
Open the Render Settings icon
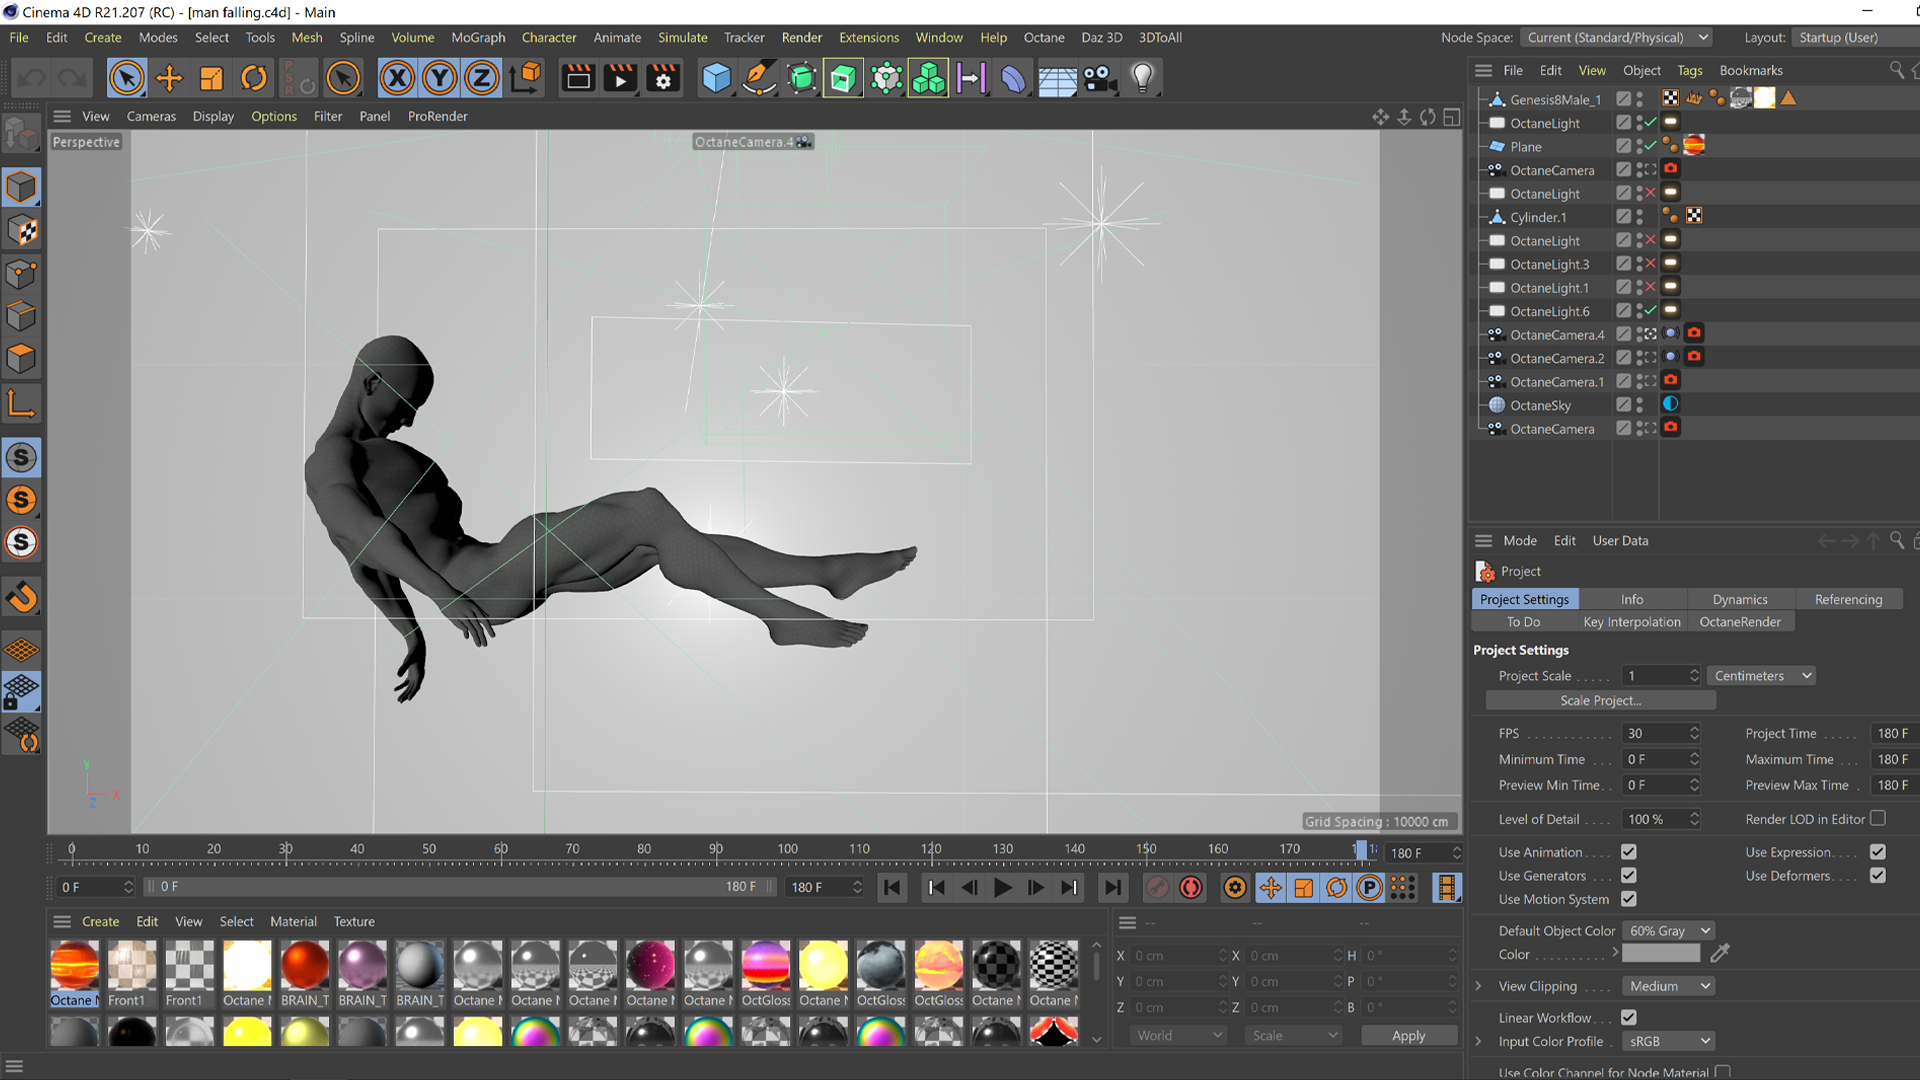click(x=663, y=78)
